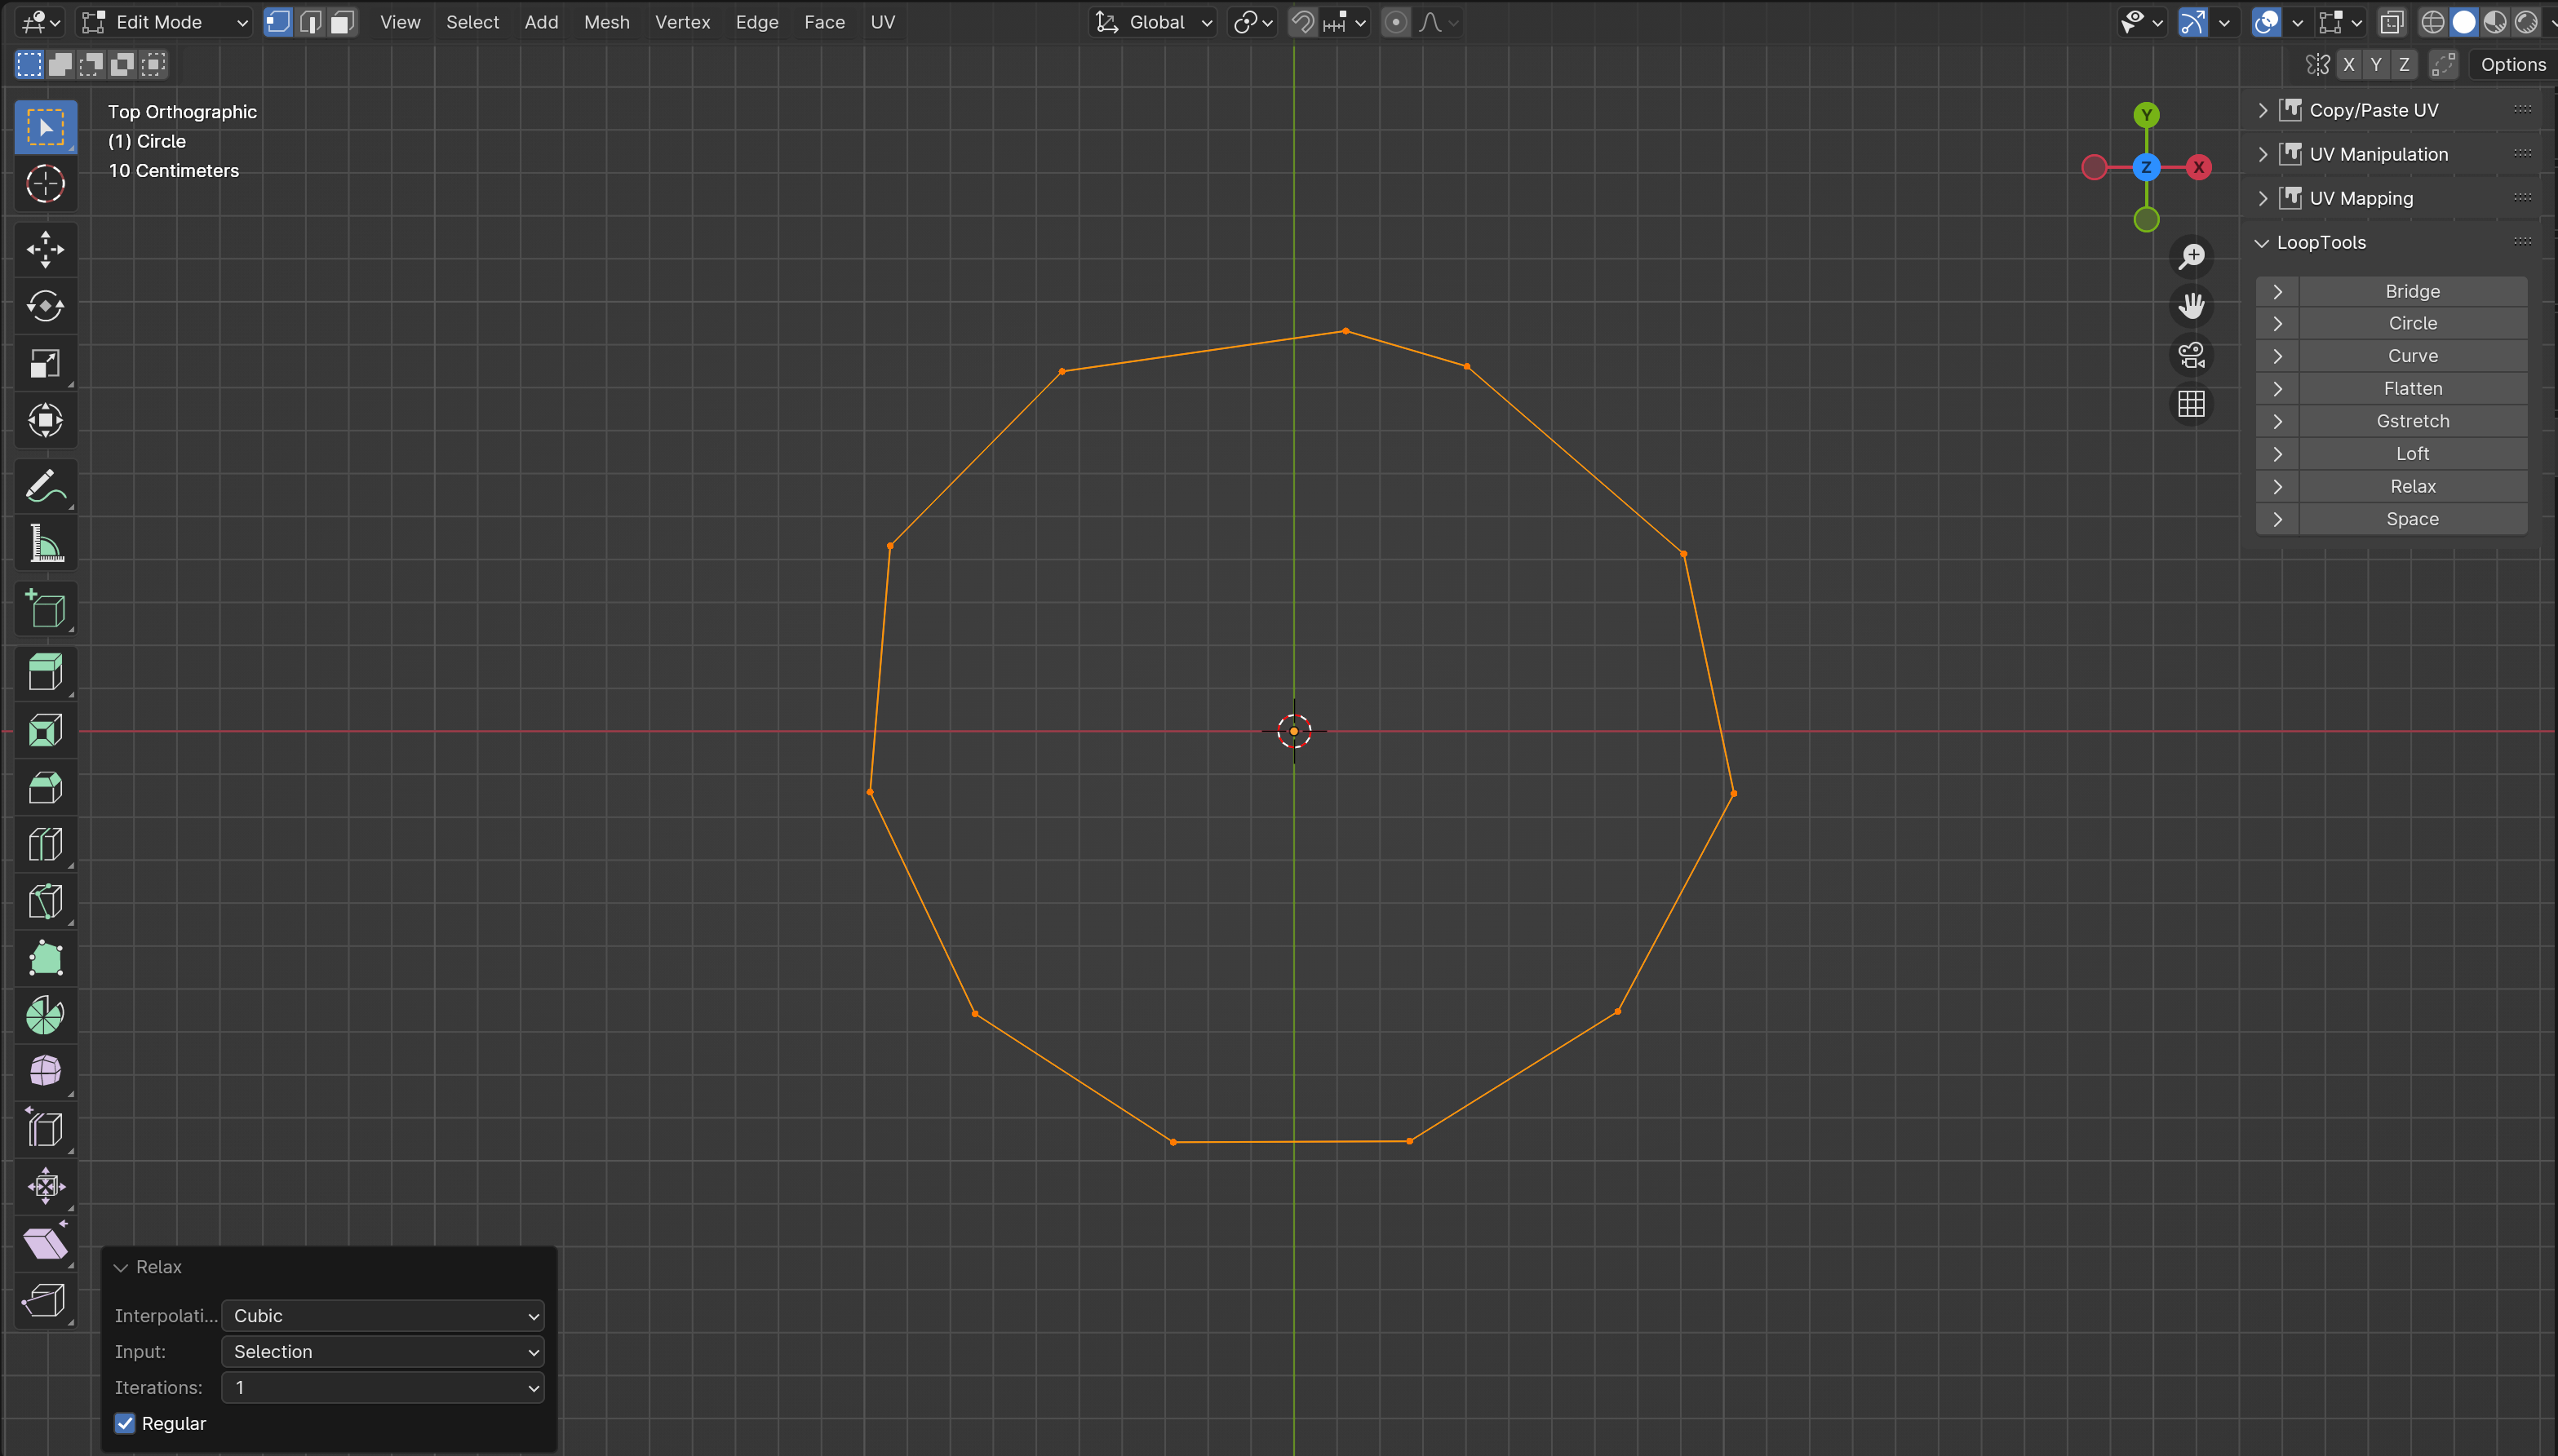Toggle proportional editing

1396,22
